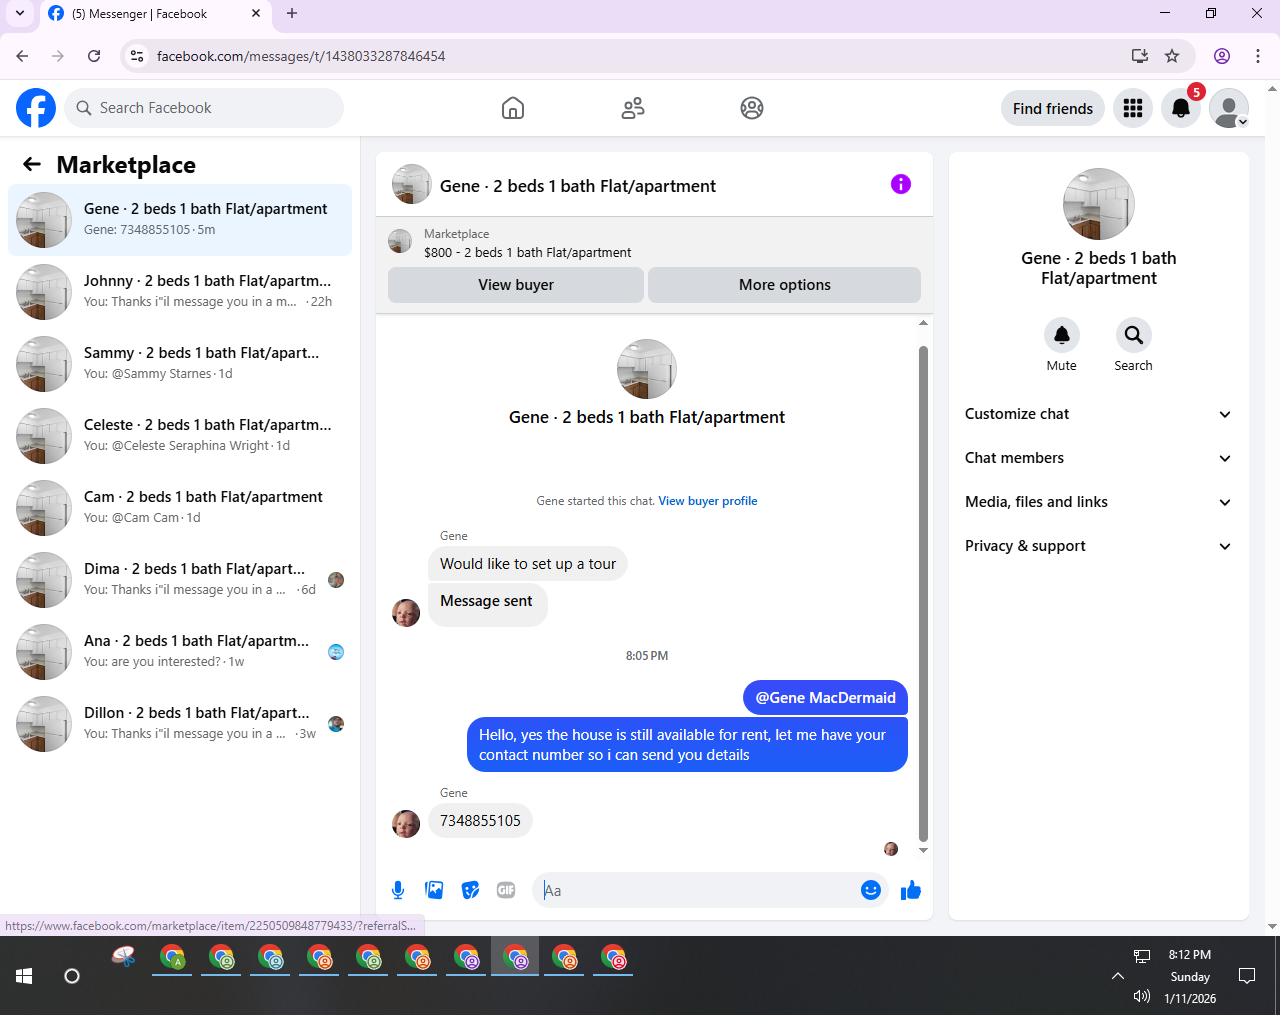Expand the Customize chat section

point(1099,414)
